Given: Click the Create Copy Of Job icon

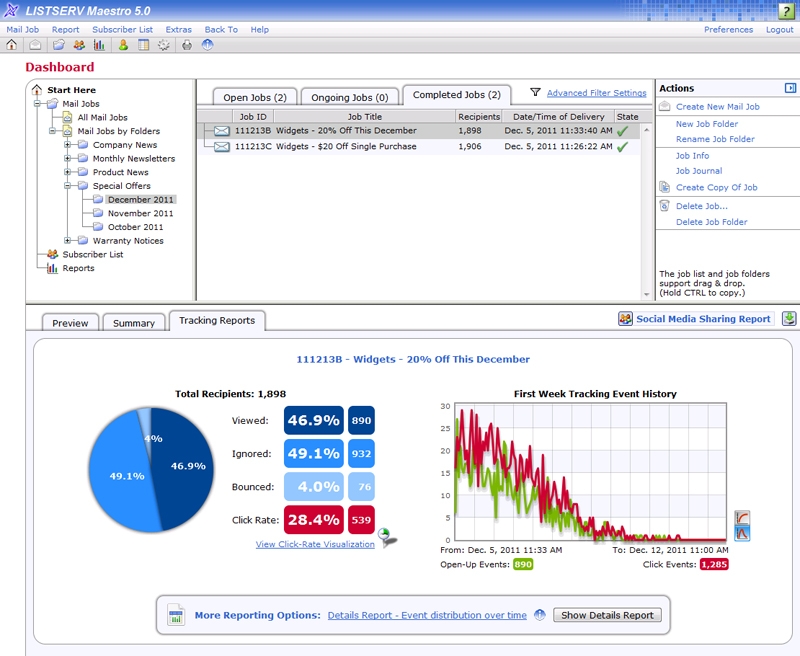Looking at the screenshot, I should (664, 187).
